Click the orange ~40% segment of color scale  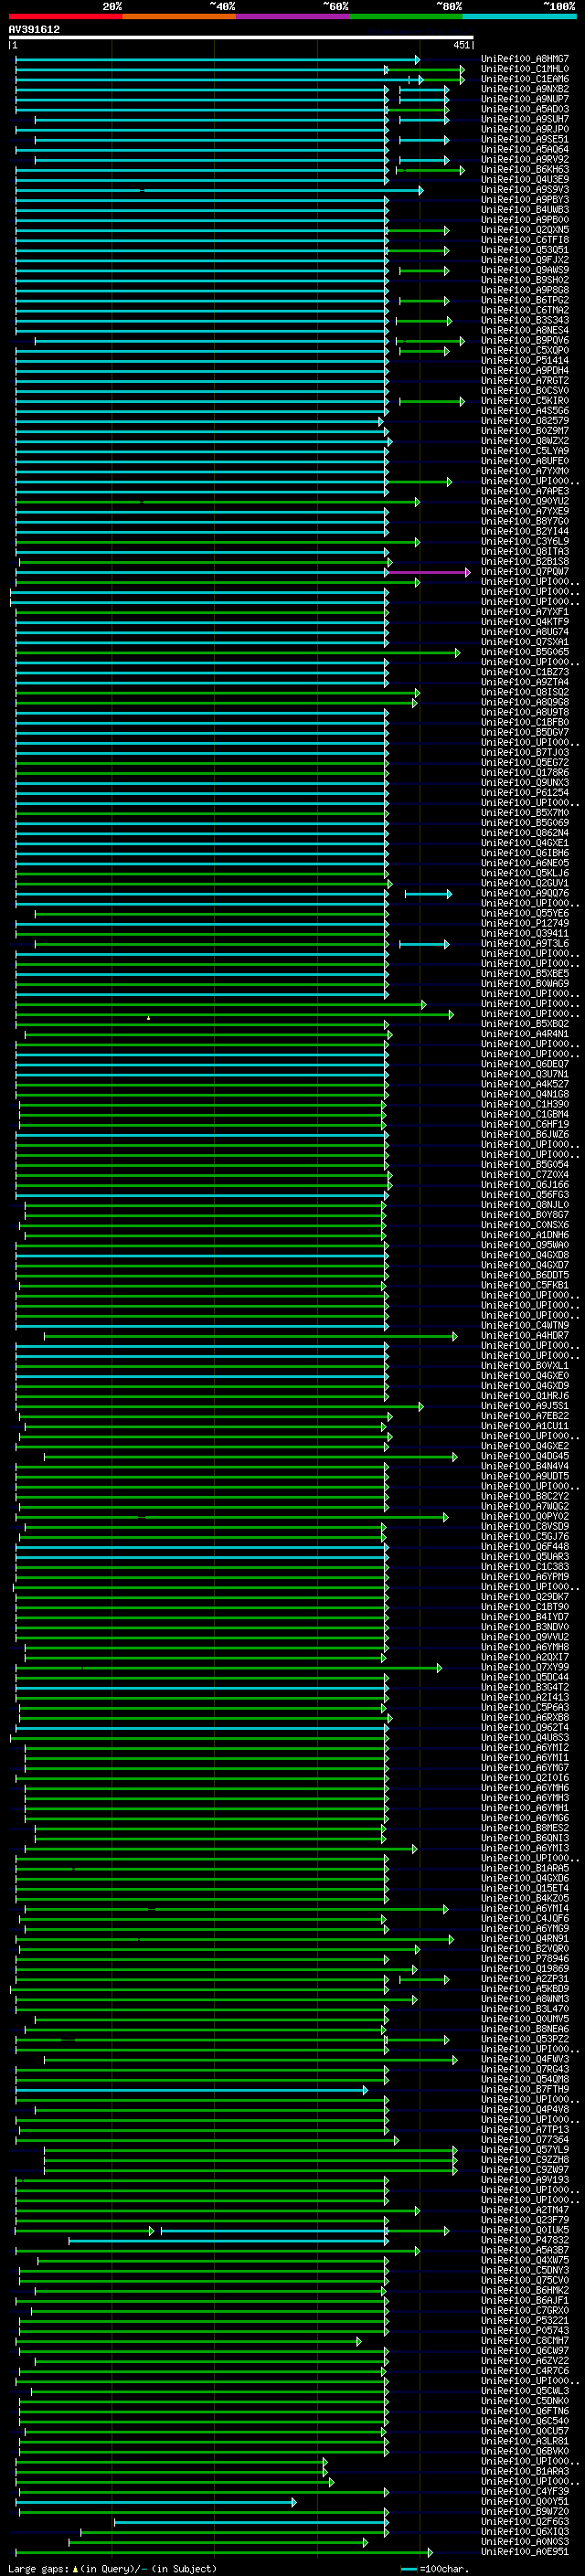pos(179,16)
